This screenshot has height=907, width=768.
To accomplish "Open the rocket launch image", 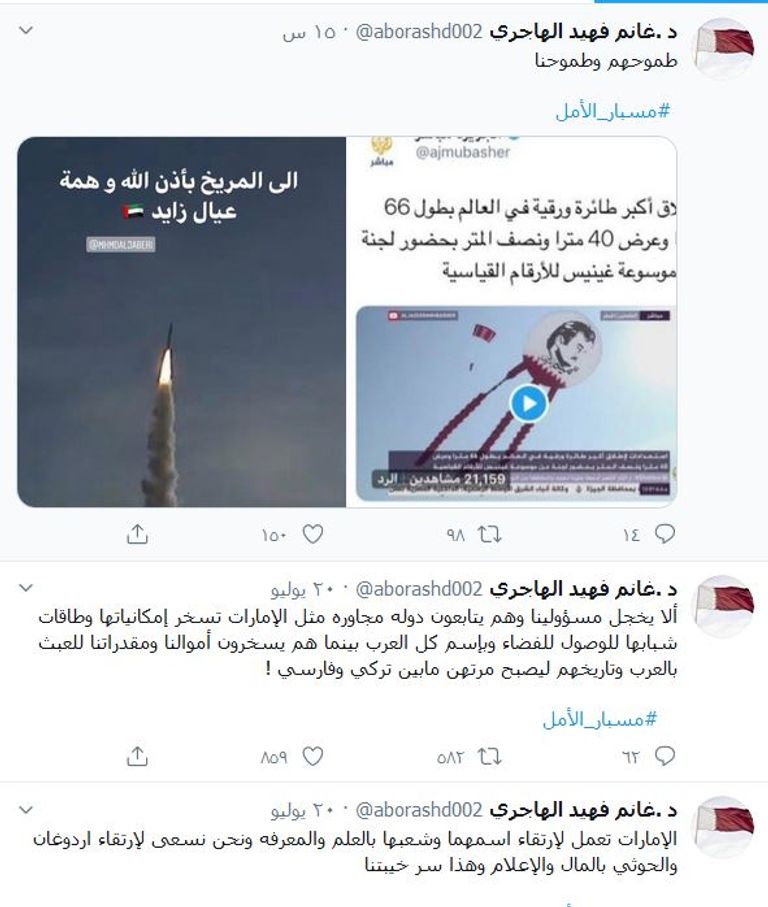I will [x=182, y=322].
